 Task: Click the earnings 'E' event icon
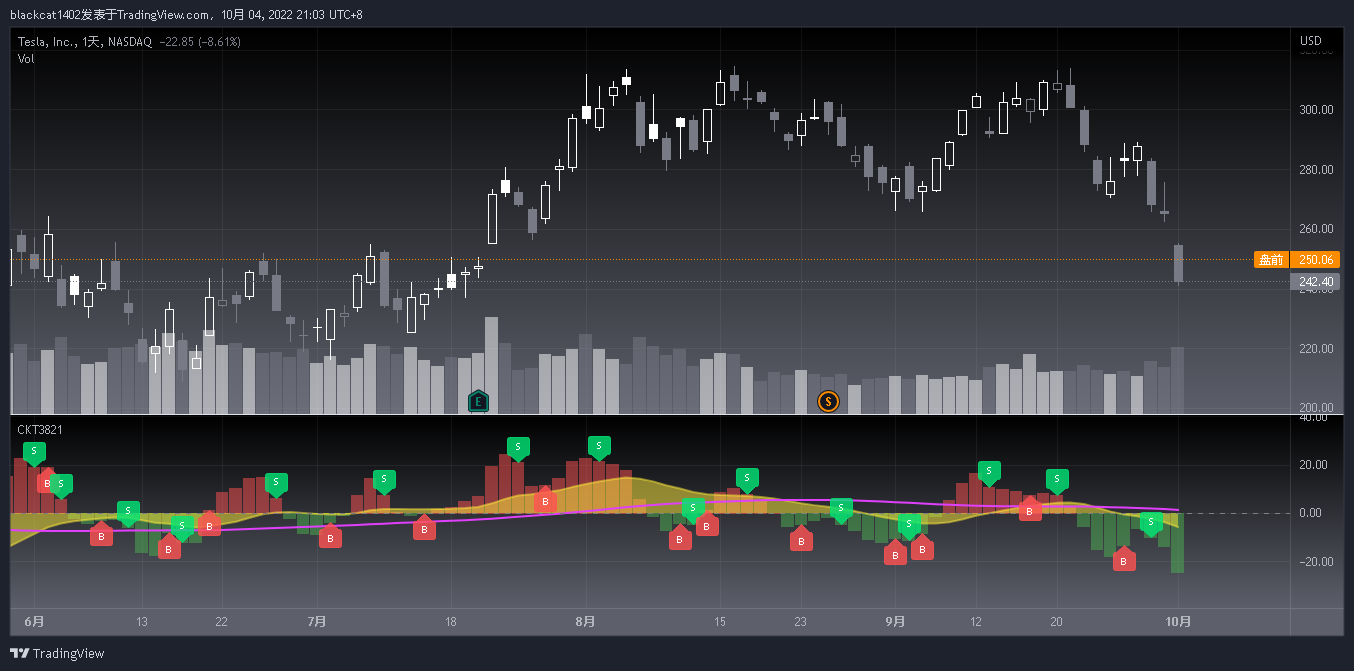[478, 402]
